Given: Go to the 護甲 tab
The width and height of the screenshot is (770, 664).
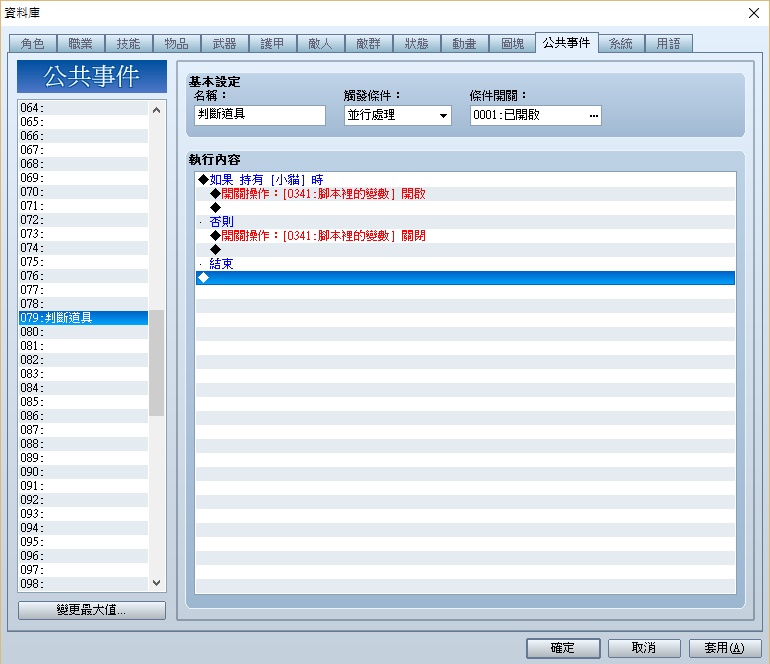Looking at the screenshot, I should [273, 43].
